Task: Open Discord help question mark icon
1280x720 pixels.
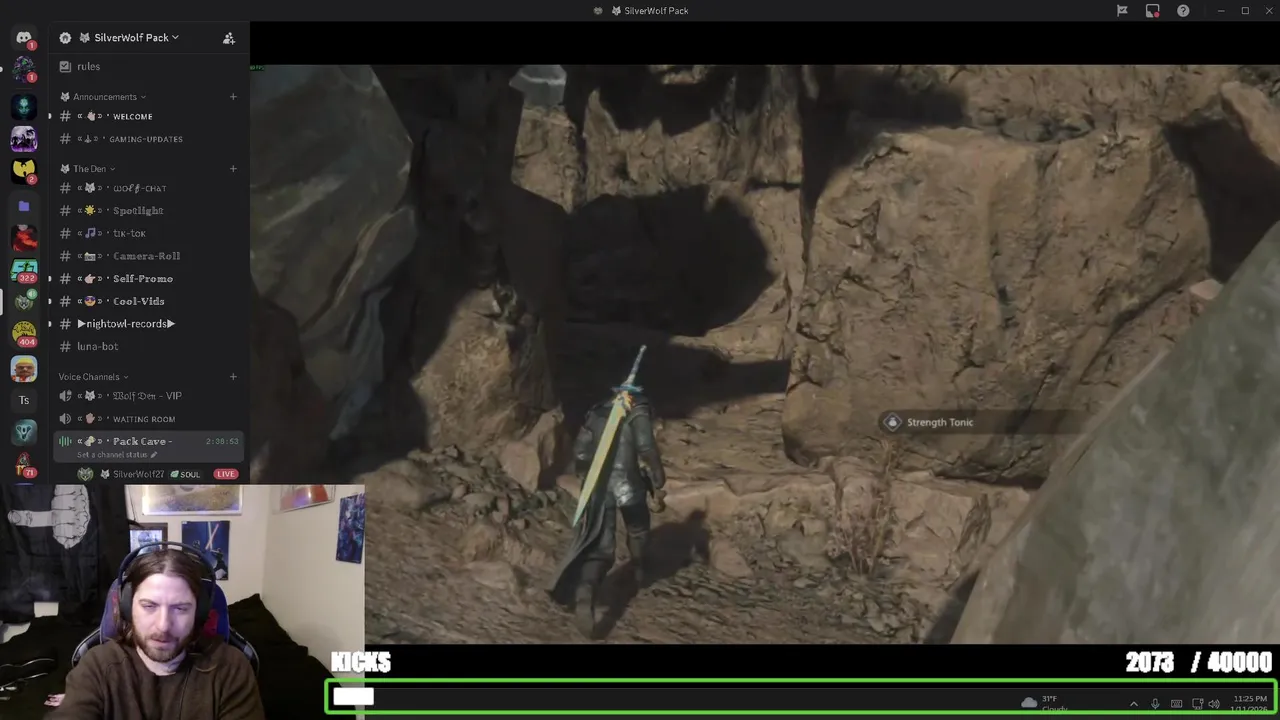Action: pos(1183,11)
